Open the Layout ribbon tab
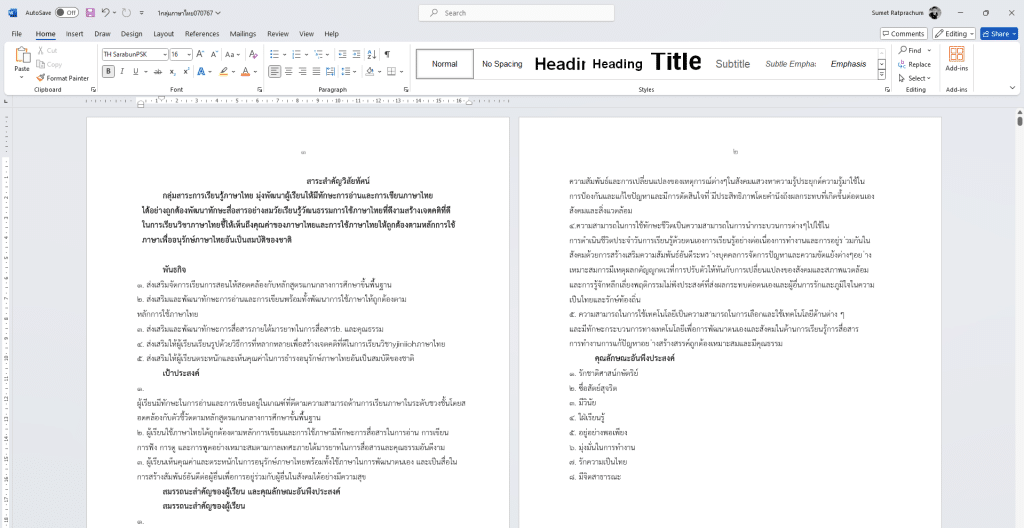The image size is (1024, 528). [163, 33]
